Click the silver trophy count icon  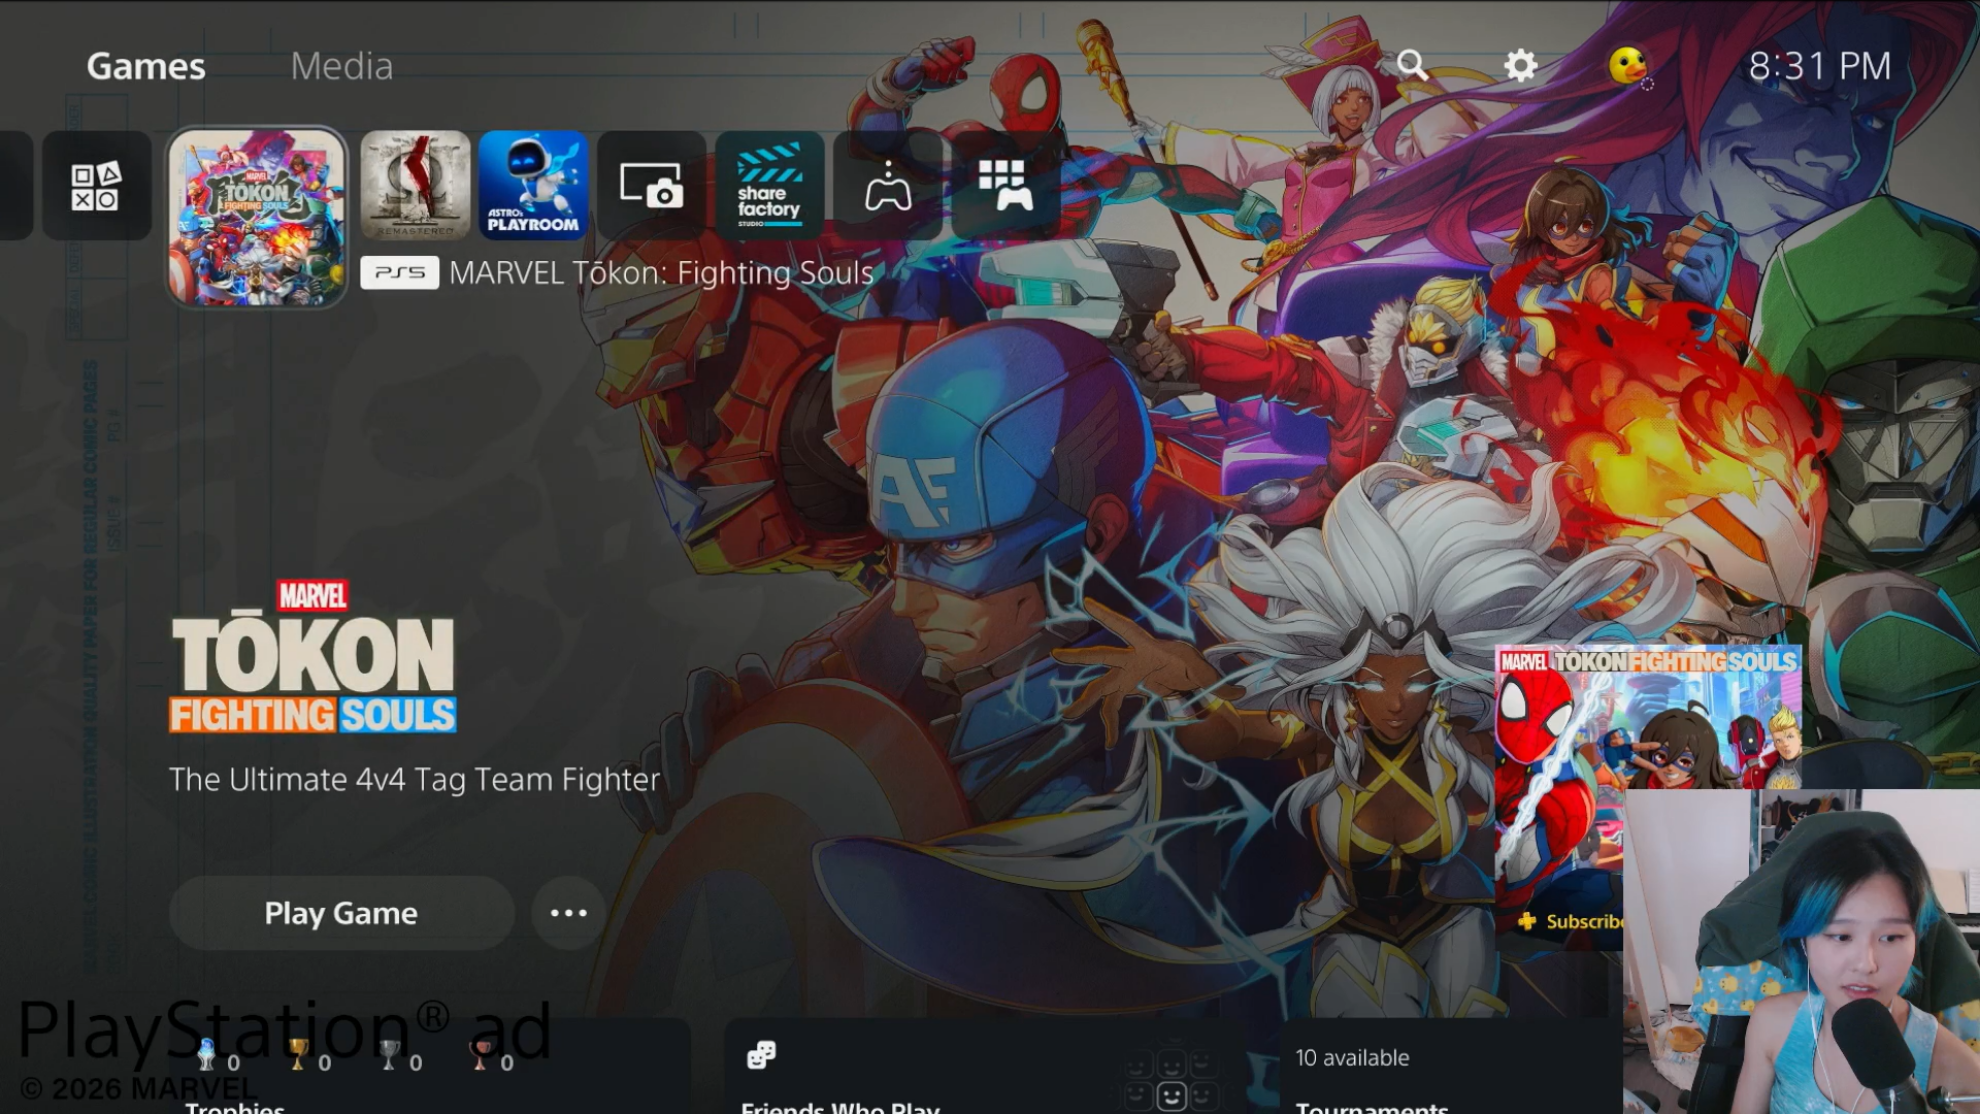pos(389,1055)
